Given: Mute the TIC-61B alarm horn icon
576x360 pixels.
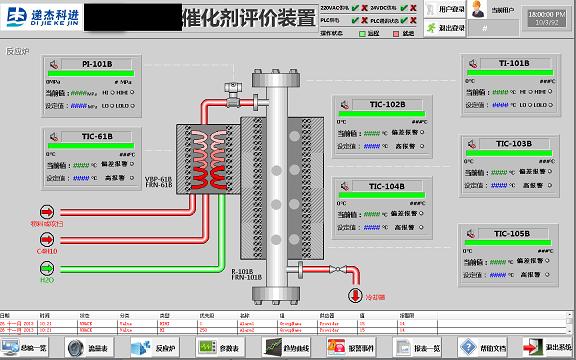Looking at the screenshot, I should (54, 137).
